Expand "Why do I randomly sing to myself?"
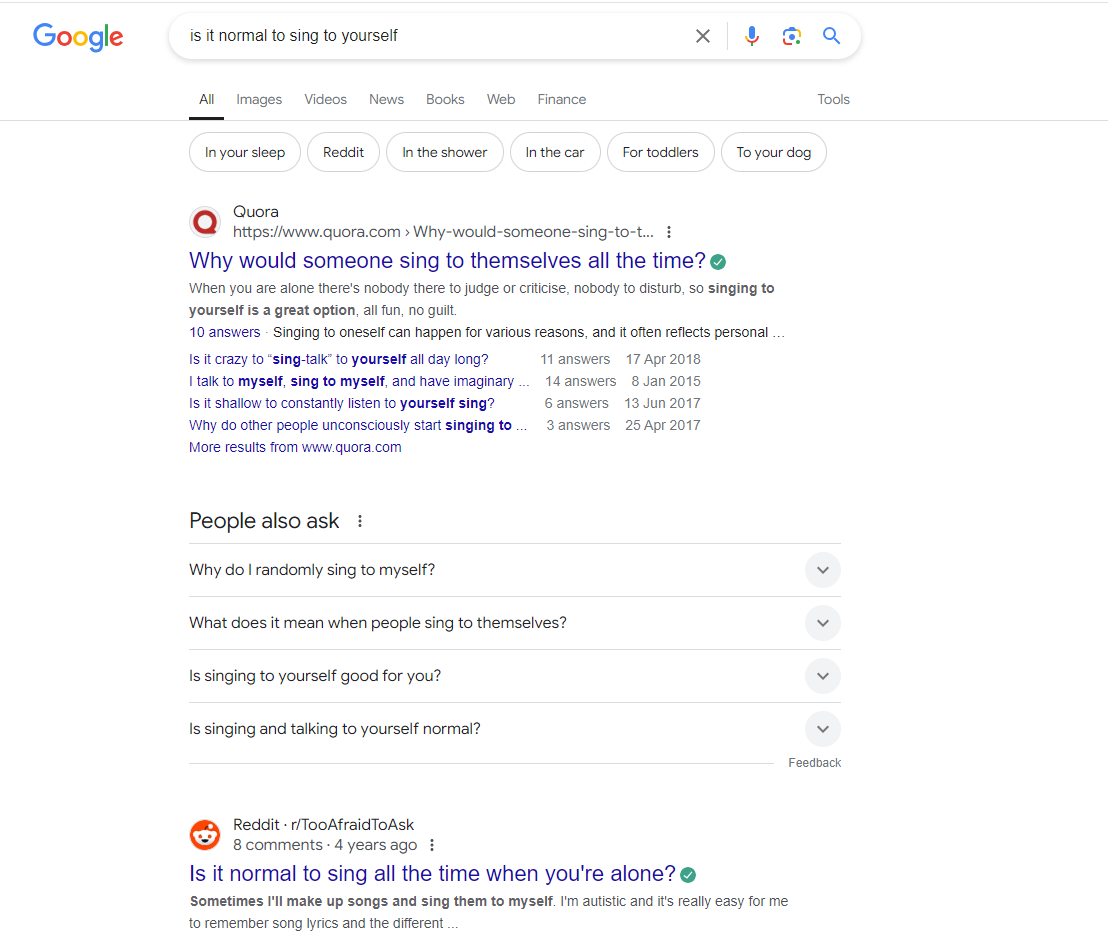This screenshot has height=943, width=1108. [822, 570]
